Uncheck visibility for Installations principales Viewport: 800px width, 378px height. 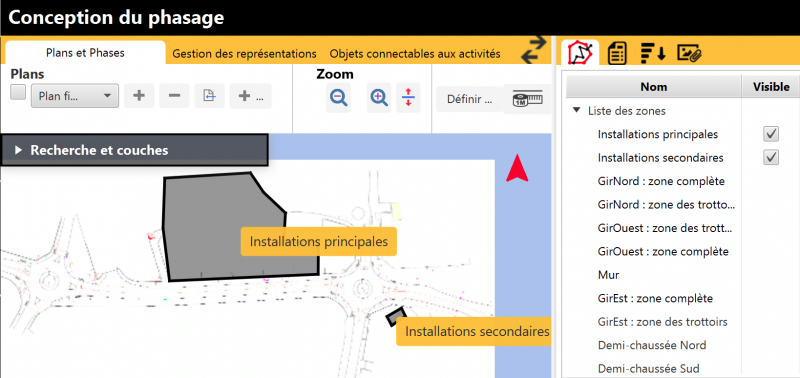pos(771,134)
